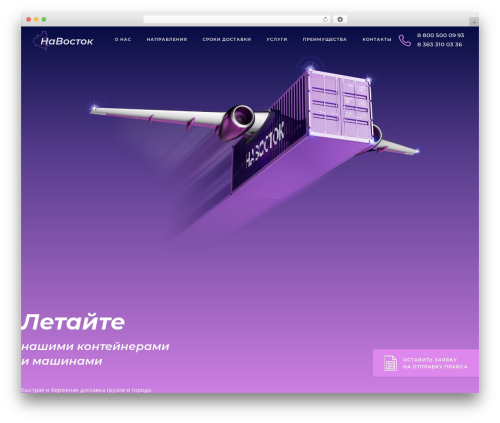This screenshot has width=500, height=423.
Task: Click the circular icon next to address bar
Action: pyautogui.click(x=340, y=19)
